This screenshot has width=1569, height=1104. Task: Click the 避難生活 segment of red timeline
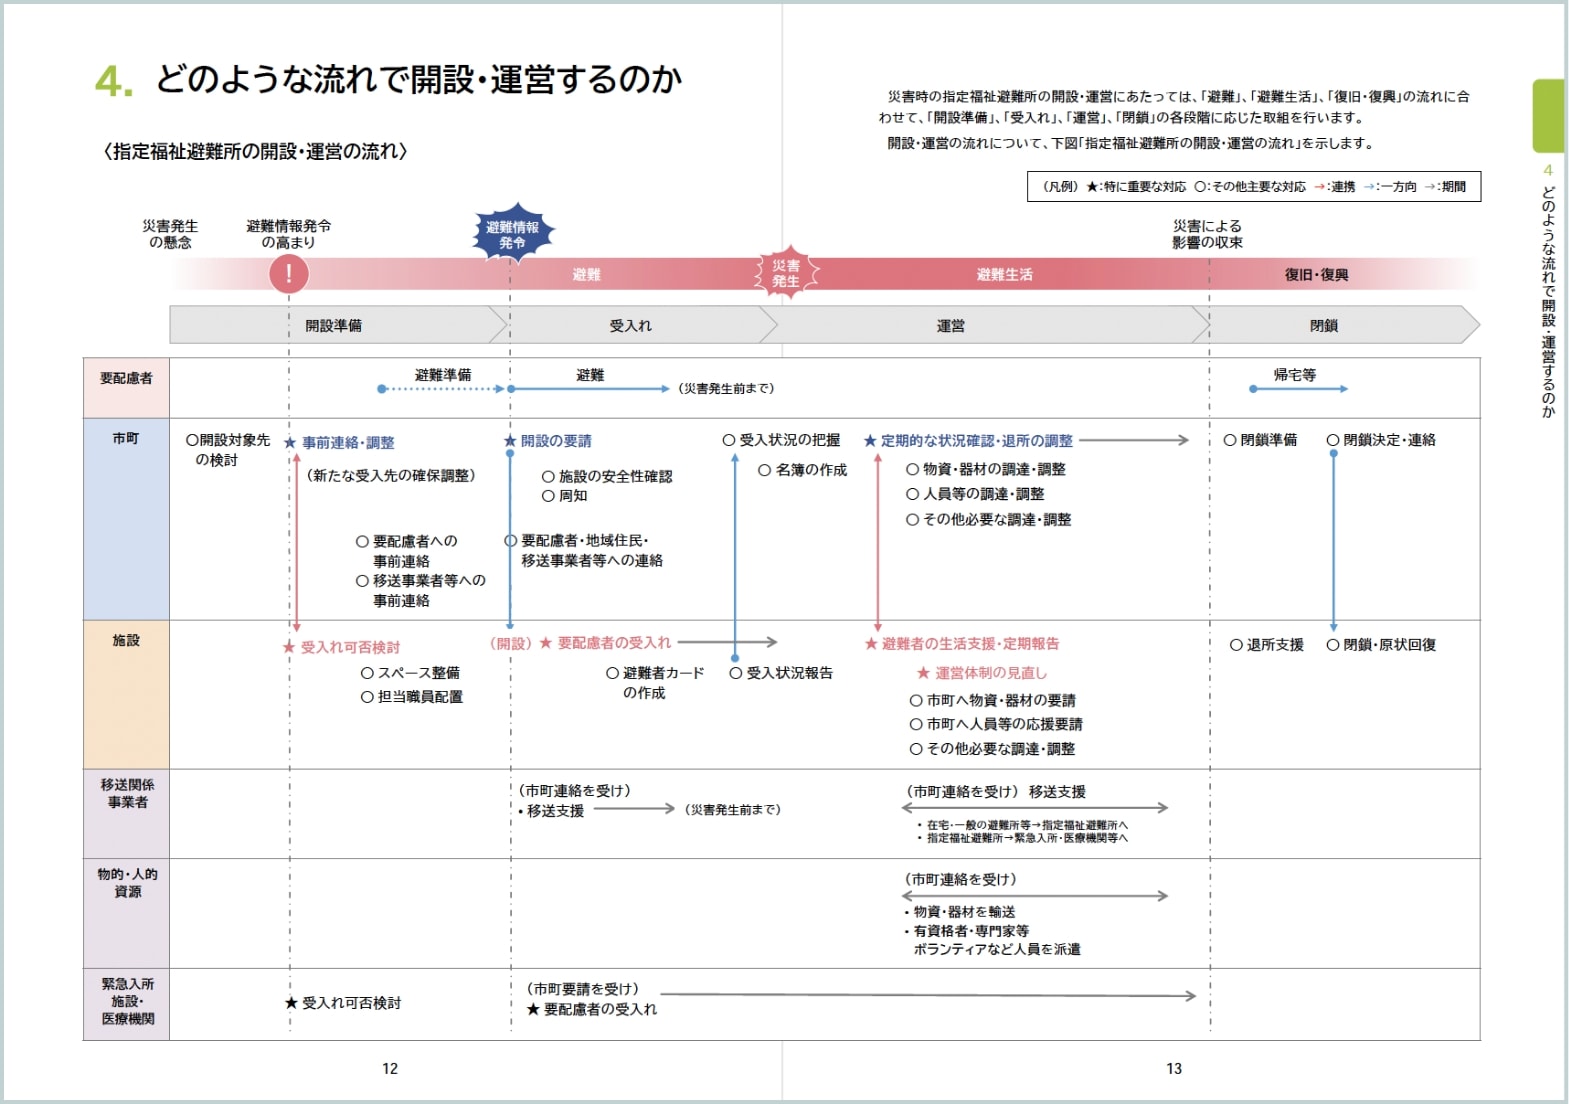click(x=1004, y=274)
